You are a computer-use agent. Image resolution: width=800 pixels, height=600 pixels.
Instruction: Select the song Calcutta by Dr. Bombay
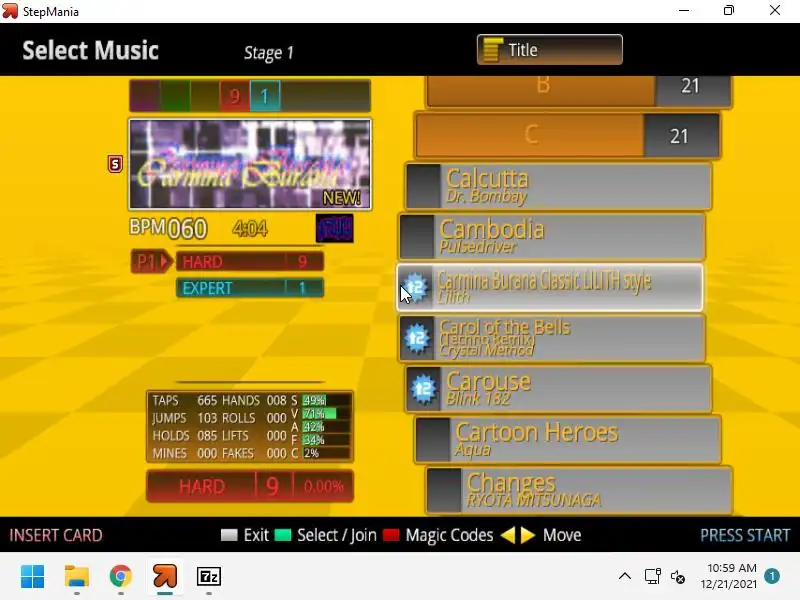[558, 187]
